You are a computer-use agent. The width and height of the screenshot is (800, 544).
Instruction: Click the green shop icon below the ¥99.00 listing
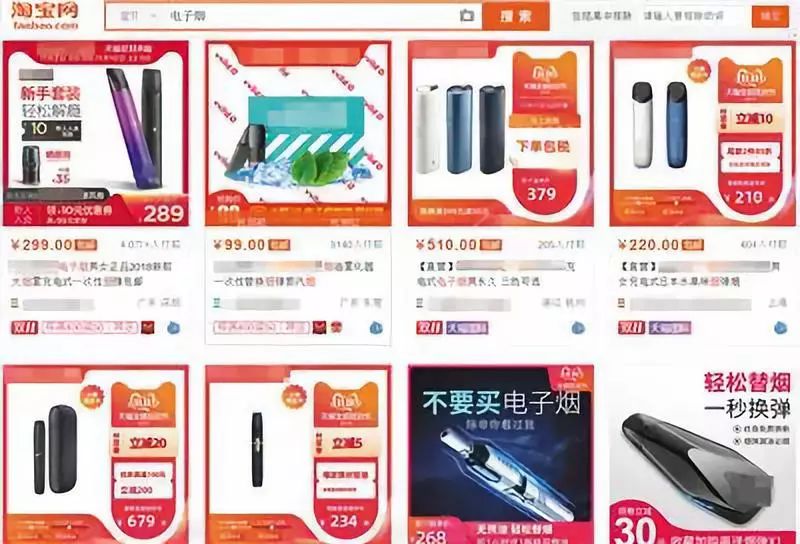click(217, 303)
